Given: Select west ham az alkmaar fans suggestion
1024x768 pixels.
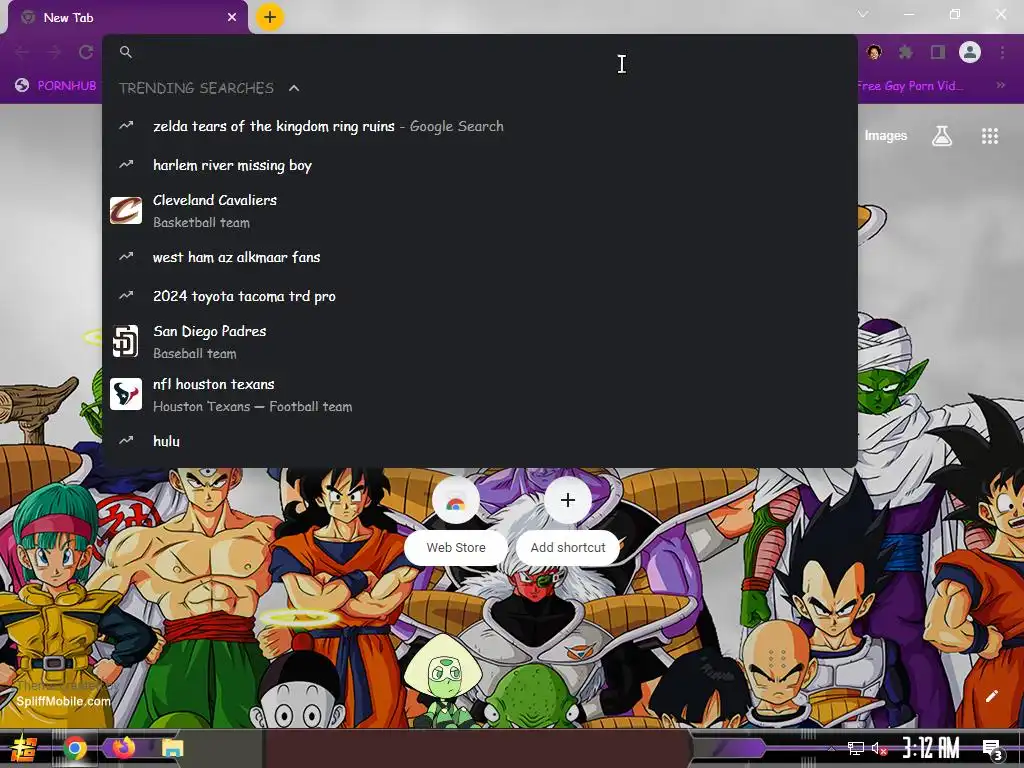Looking at the screenshot, I should click(480, 257).
